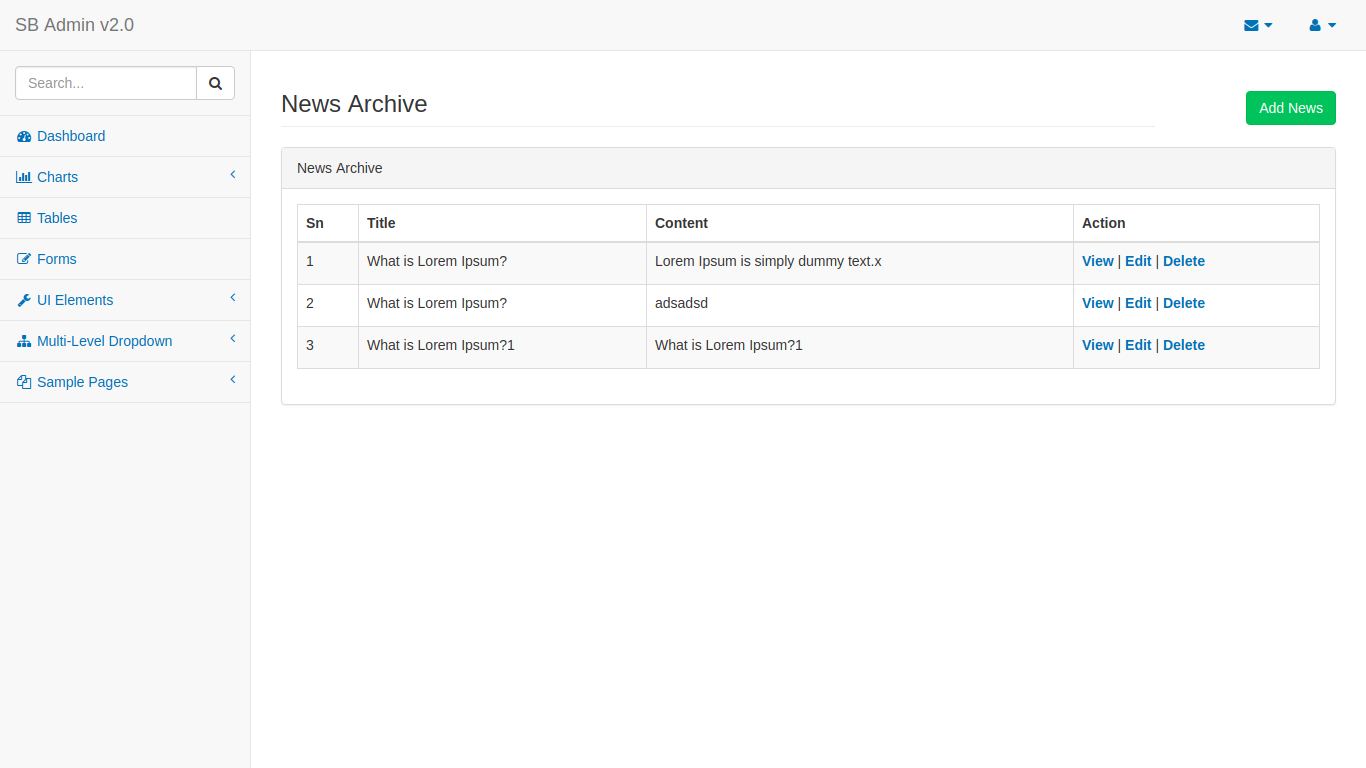
Task: Open the envelope messages icon in the header
Action: 1251,25
